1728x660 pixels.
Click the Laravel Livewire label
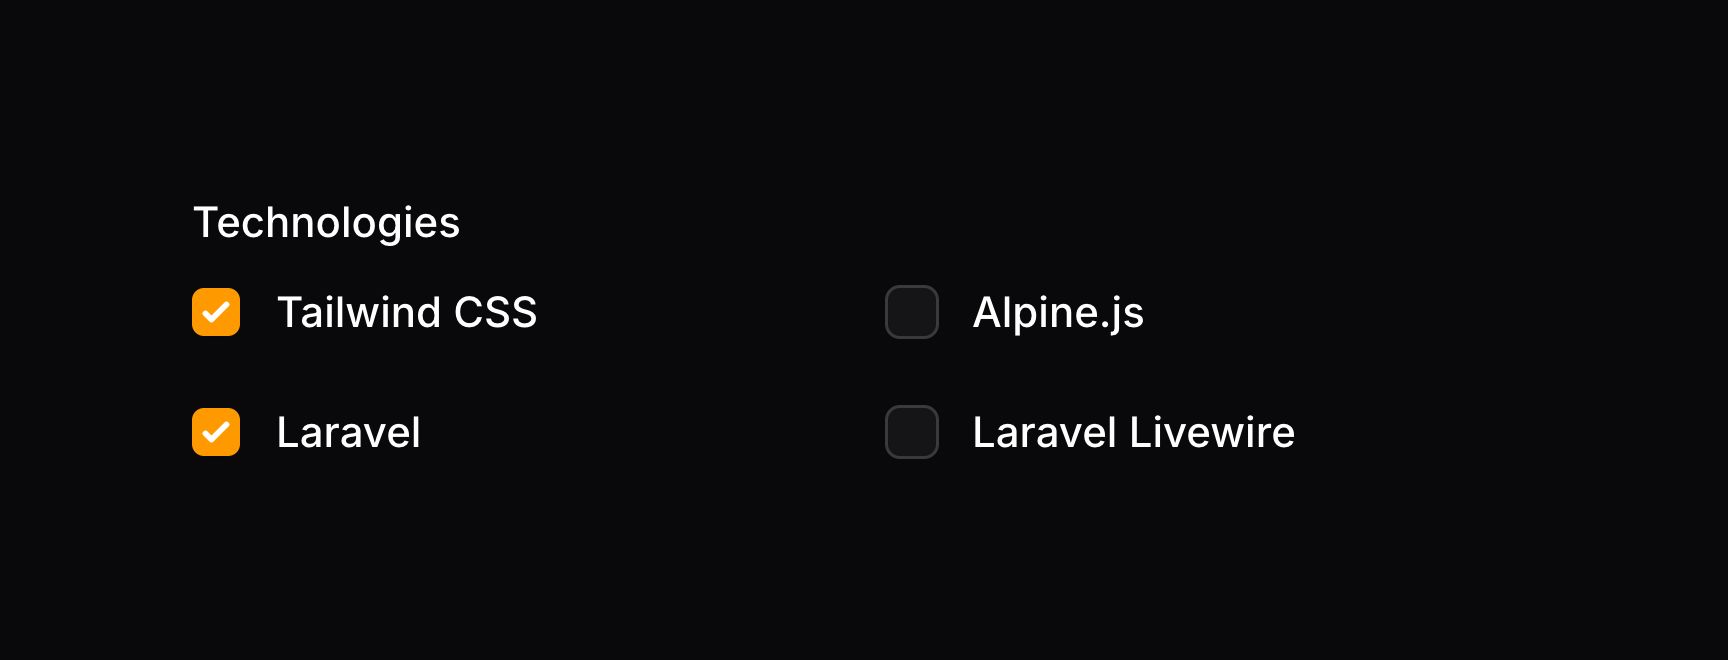tap(1133, 432)
